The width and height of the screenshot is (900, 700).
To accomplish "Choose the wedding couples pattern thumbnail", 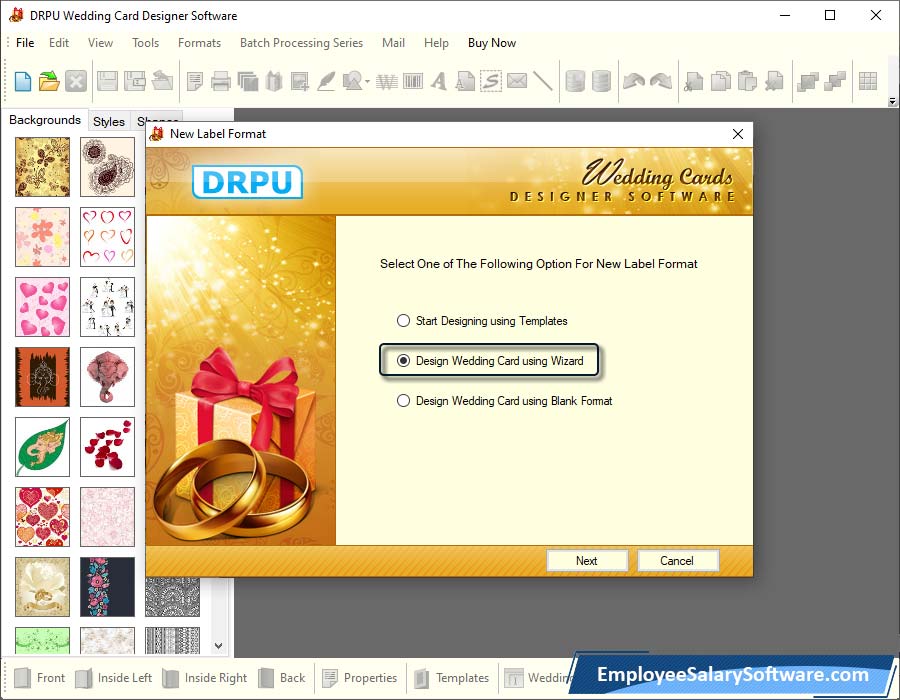I will 107,307.
